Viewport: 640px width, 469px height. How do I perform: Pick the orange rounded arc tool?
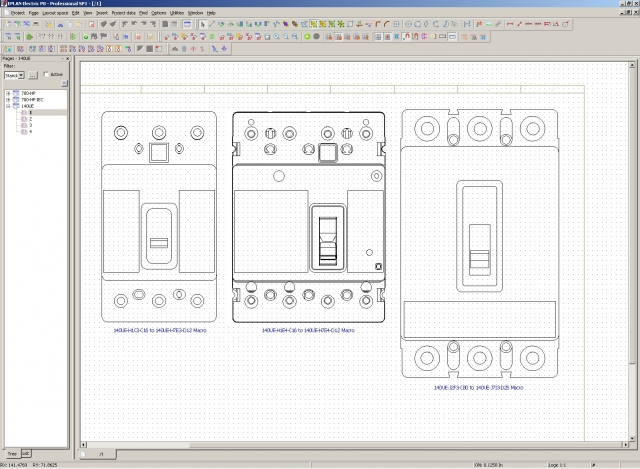click(x=387, y=24)
